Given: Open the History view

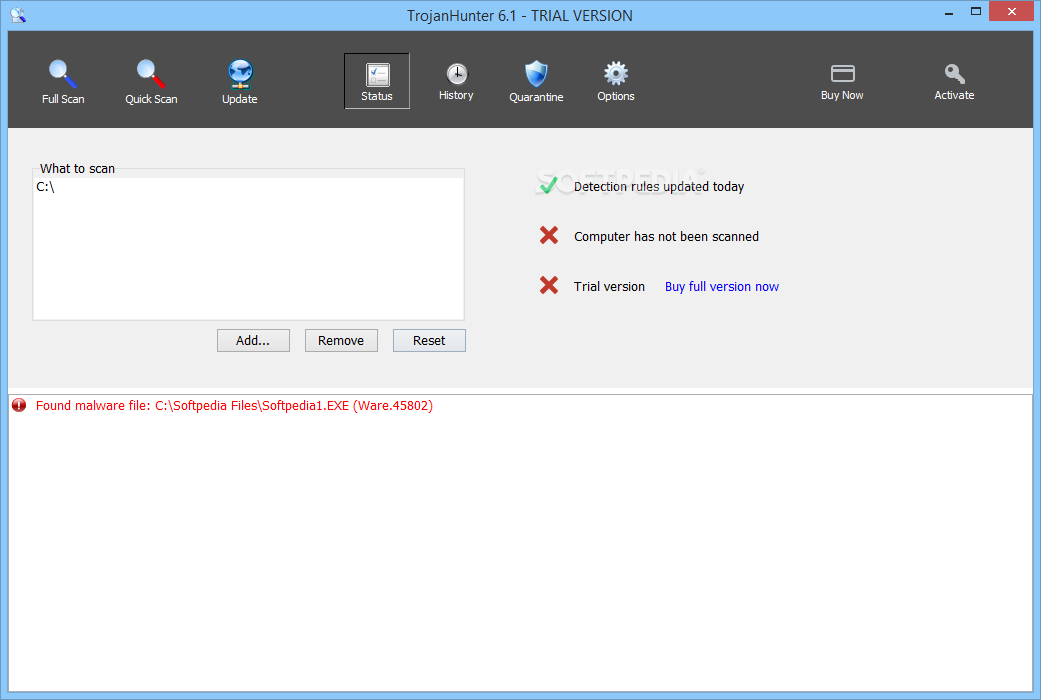Looking at the screenshot, I should (456, 81).
